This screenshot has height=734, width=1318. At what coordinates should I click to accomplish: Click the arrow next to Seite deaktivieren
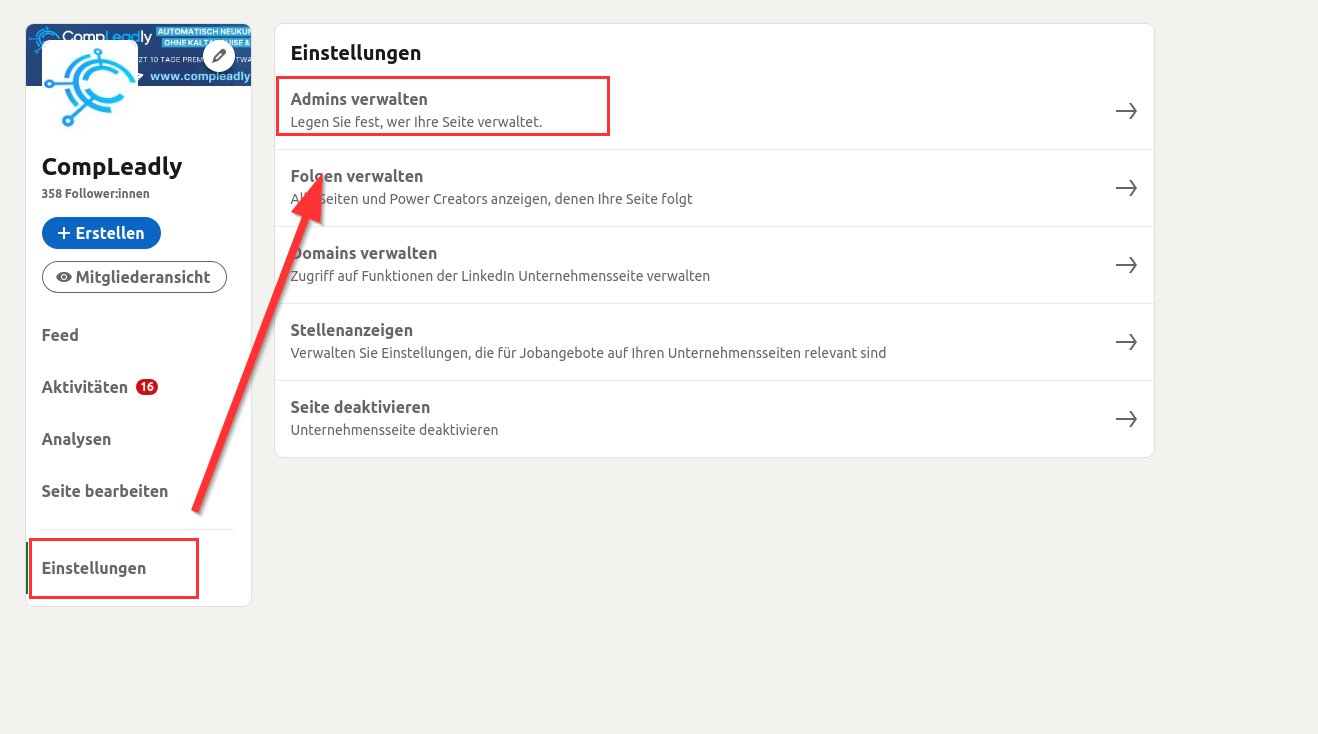coord(1126,419)
